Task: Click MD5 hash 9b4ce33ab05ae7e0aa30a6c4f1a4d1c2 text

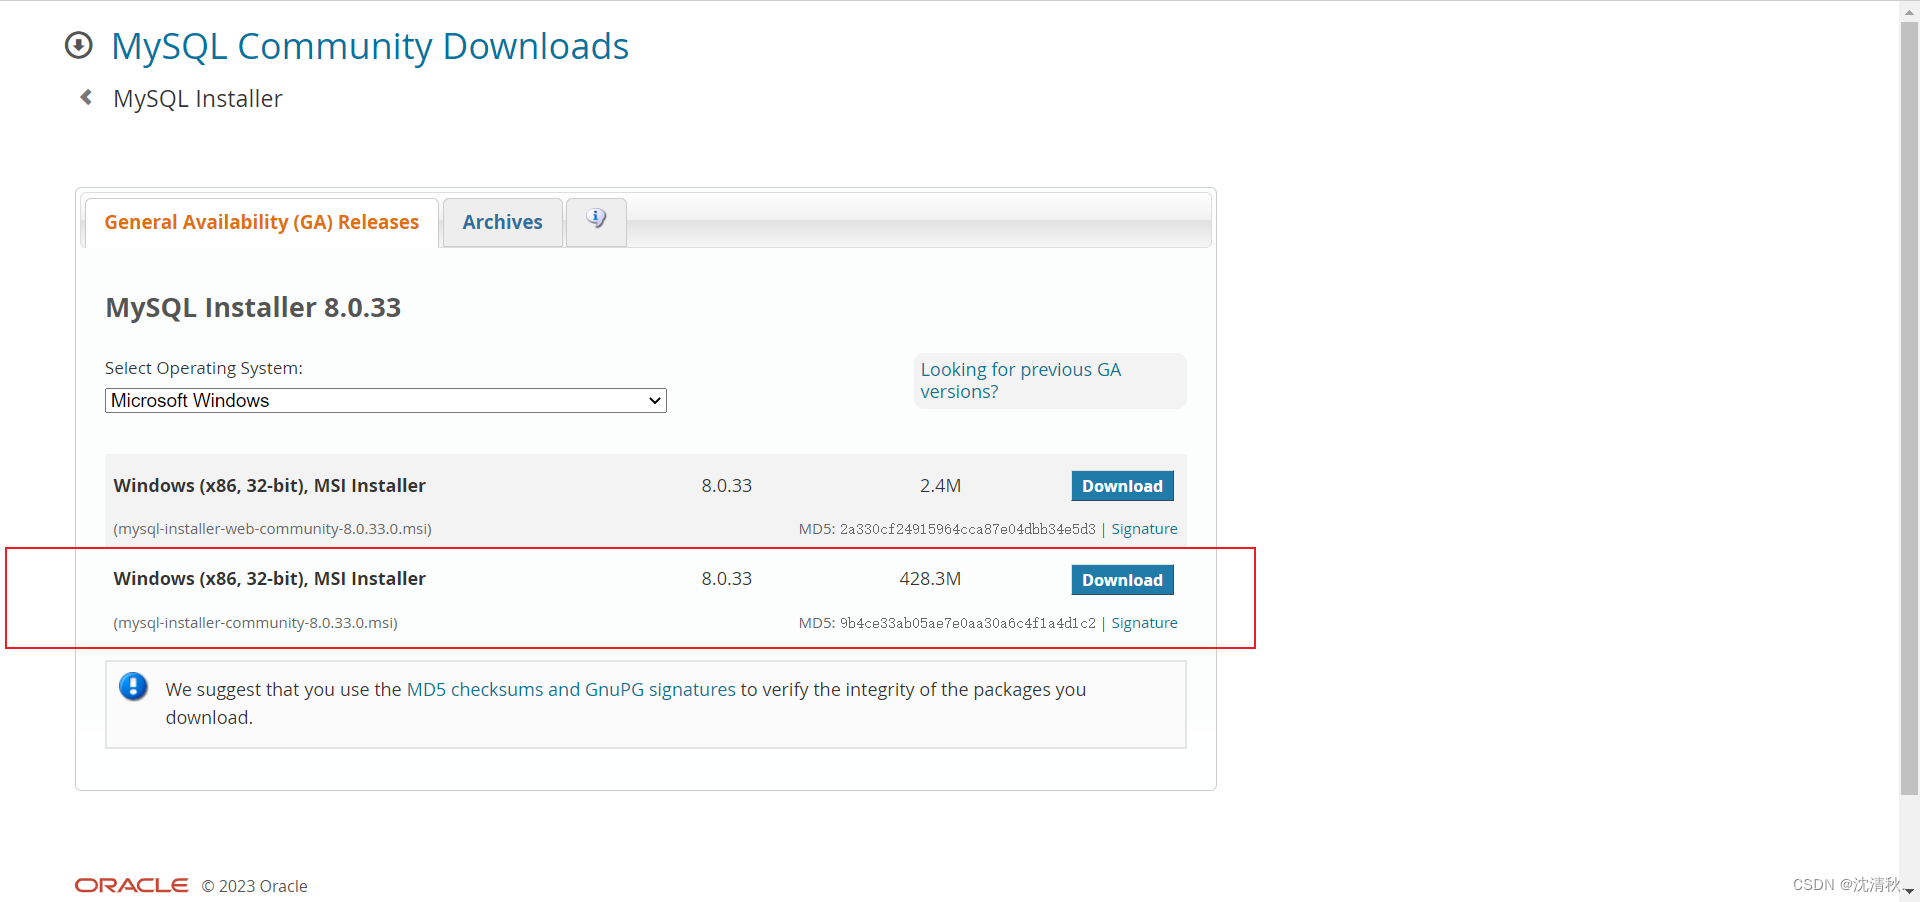Action: pyautogui.click(x=967, y=623)
